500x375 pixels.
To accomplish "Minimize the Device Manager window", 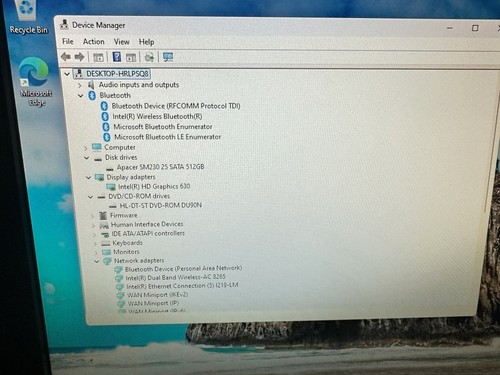I will pyautogui.click(x=450, y=28).
